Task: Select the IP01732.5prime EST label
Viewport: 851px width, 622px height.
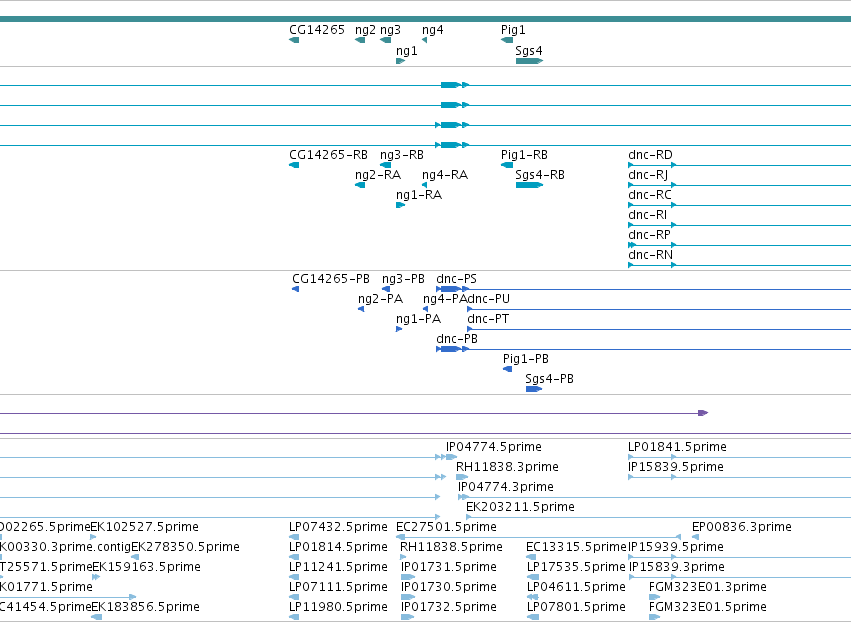Action: point(449,607)
